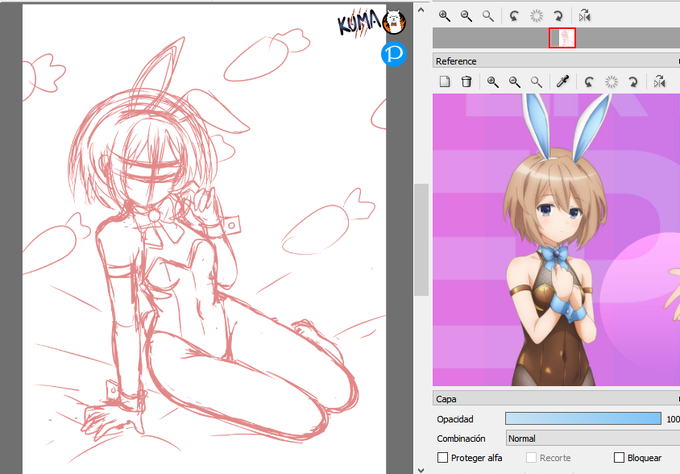Image resolution: width=680 pixels, height=474 pixels.
Task: Zoom in on the Reference image
Action: coord(493,82)
